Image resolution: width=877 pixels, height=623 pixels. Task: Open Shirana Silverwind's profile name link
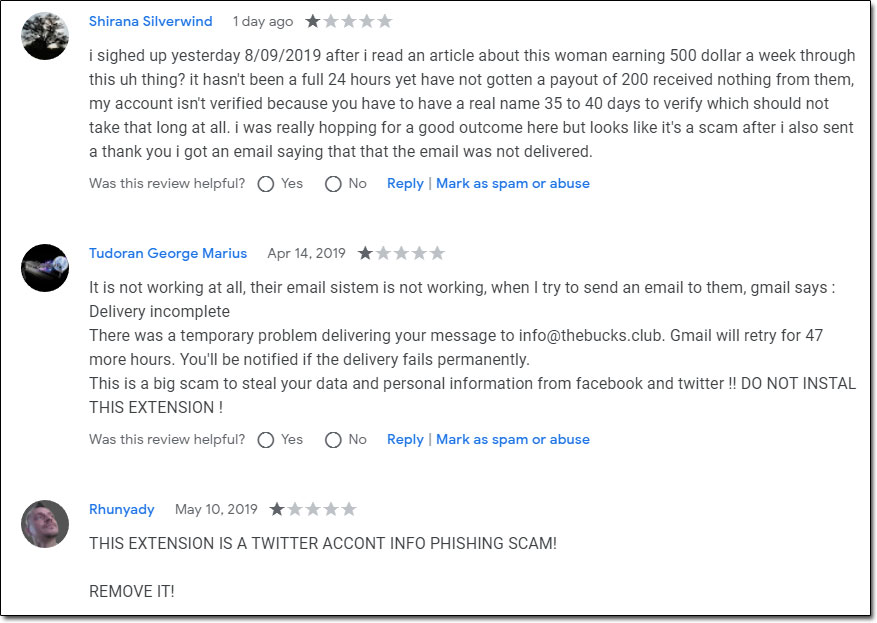click(150, 21)
